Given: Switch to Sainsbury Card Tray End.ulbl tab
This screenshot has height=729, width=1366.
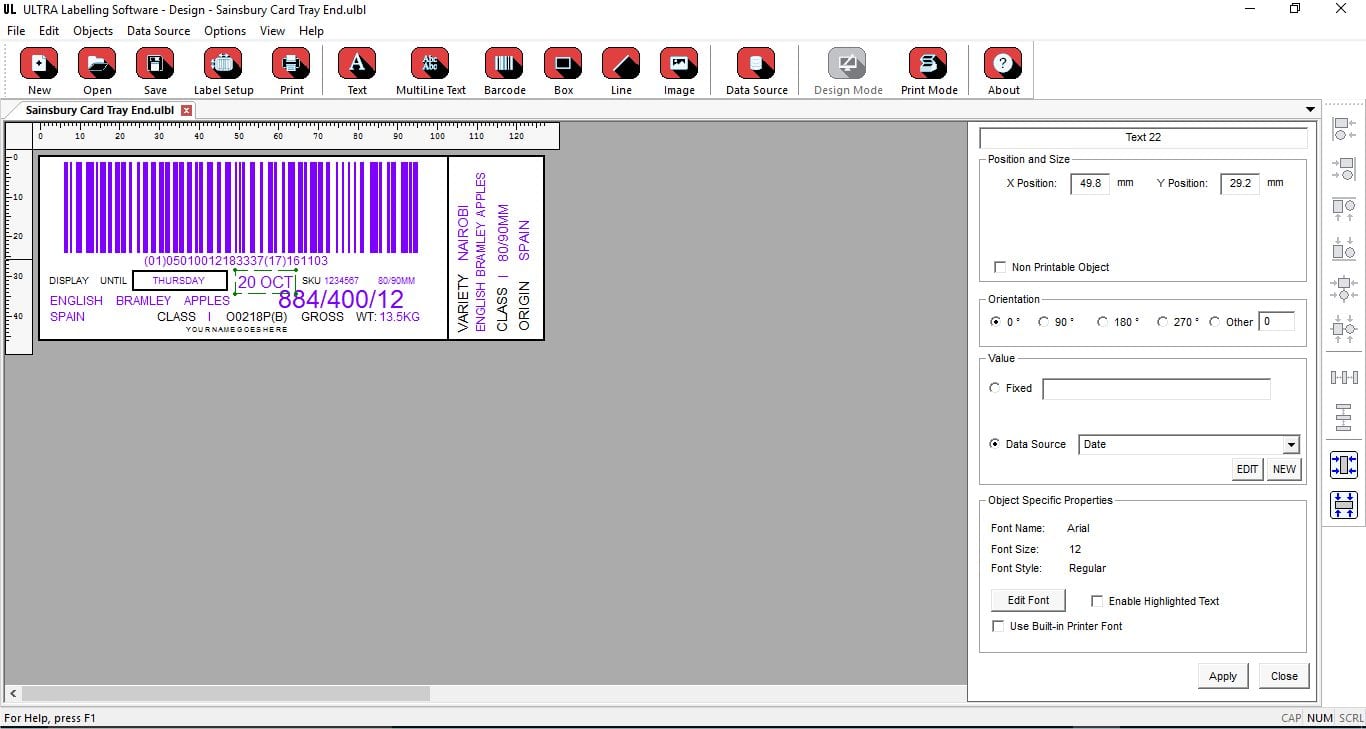Looking at the screenshot, I should coord(99,110).
